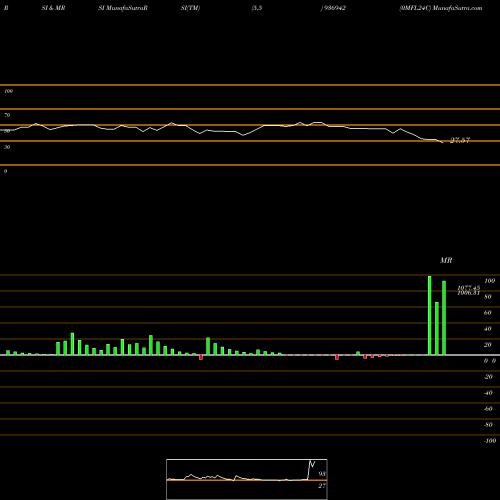Click the '27' value in the mini chart
Screen dimensions: 500x500
pyautogui.click(x=322, y=486)
